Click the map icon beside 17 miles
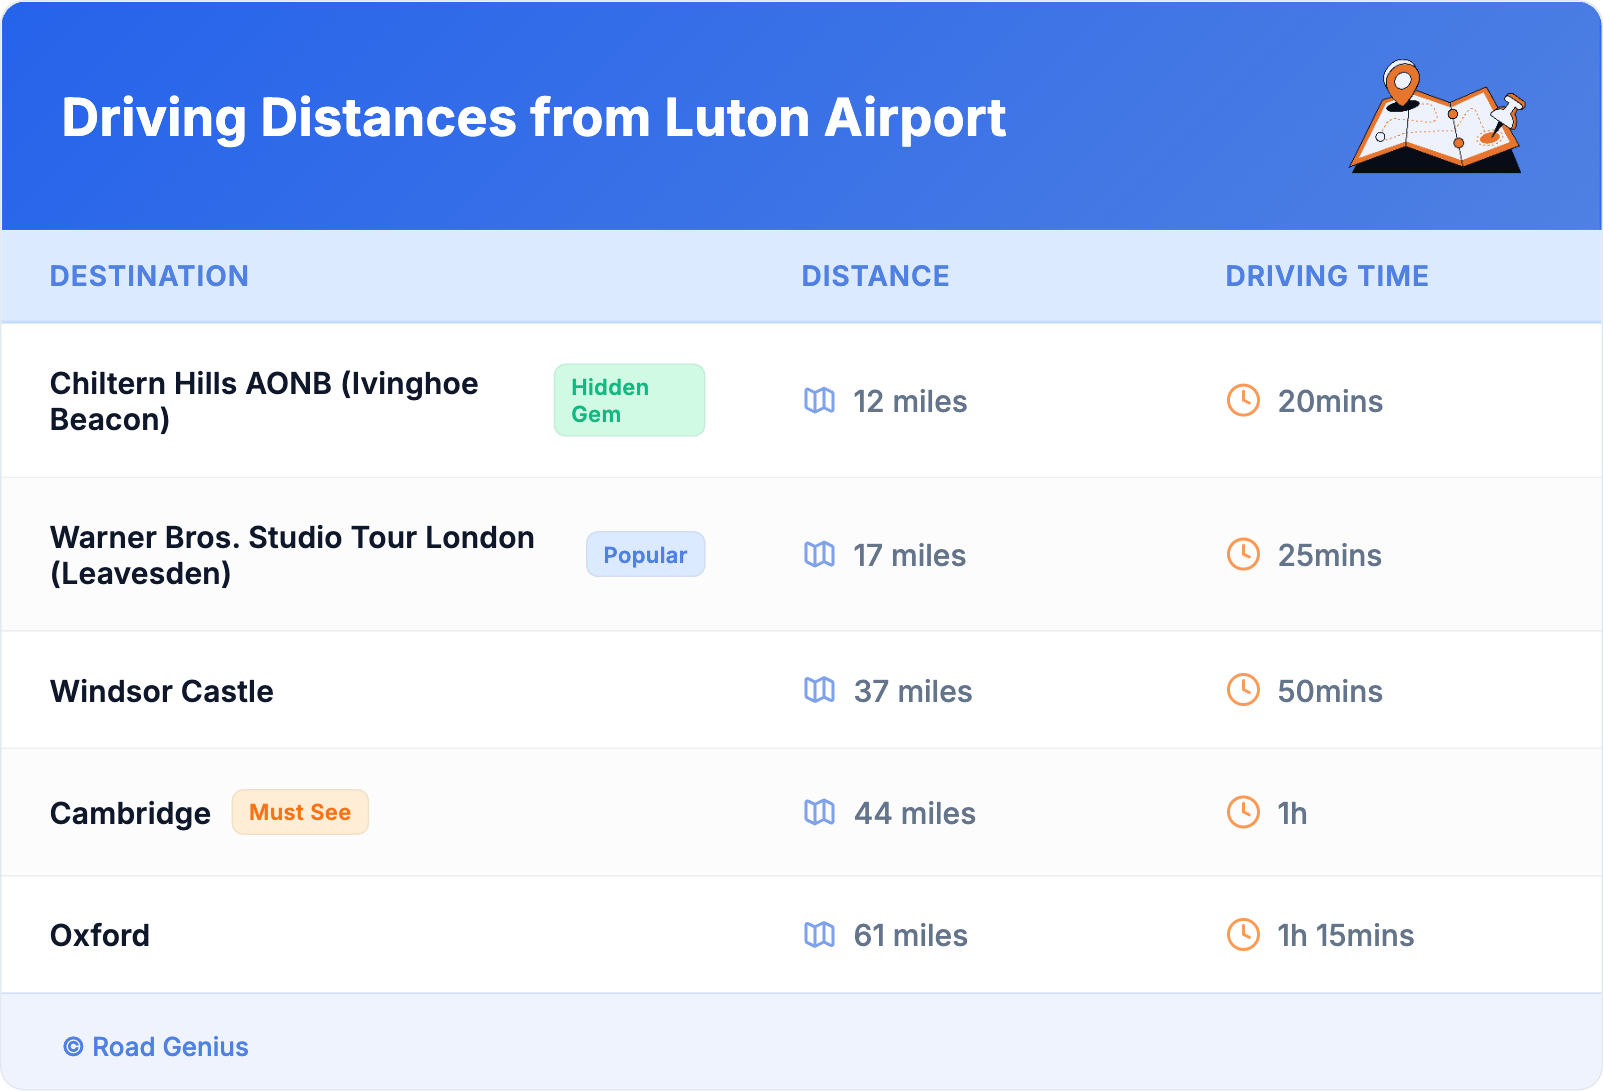 [x=819, y=555]
